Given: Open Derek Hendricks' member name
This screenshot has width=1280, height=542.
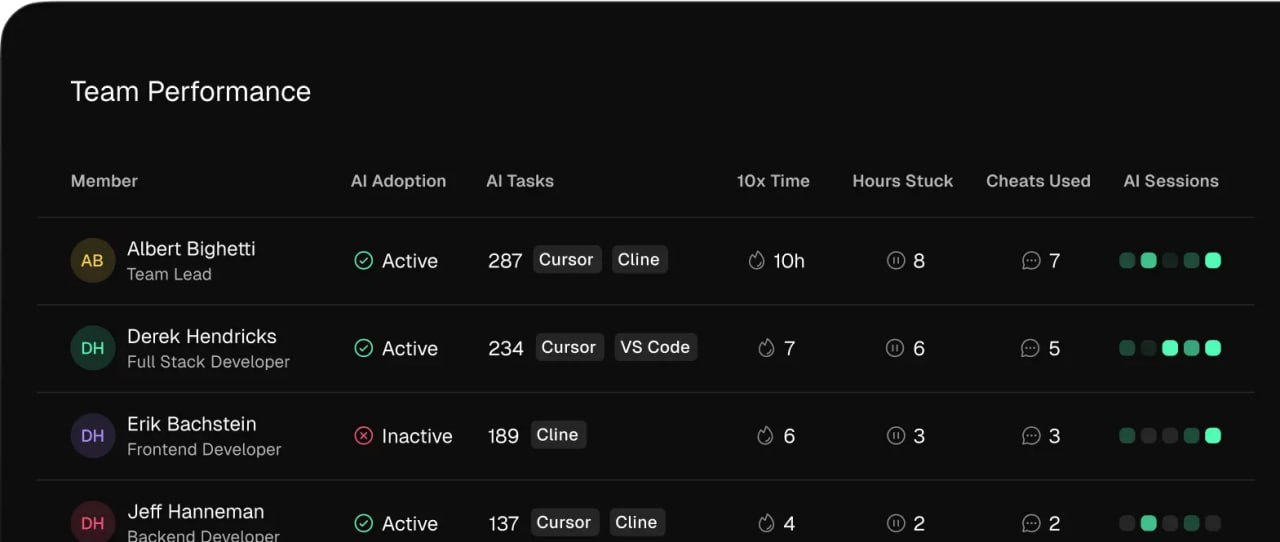Looking at the screenshot, I should (202, 337).
